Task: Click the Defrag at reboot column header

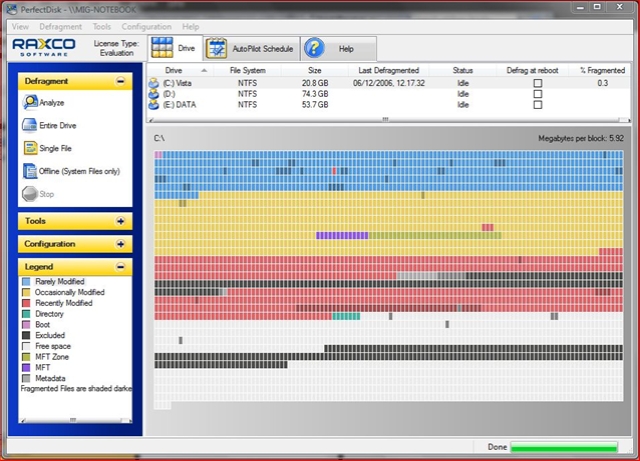Action: (532, 70)
